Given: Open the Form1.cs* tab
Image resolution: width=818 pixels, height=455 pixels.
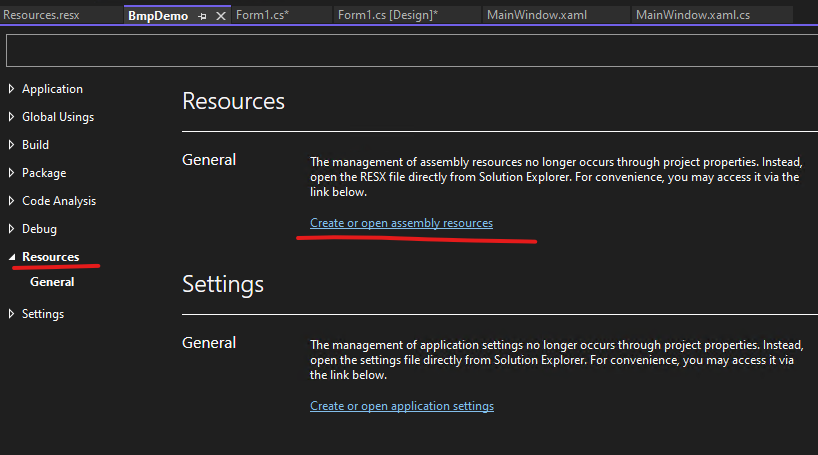Looking at the screenshot, I should tap(262, 16).
